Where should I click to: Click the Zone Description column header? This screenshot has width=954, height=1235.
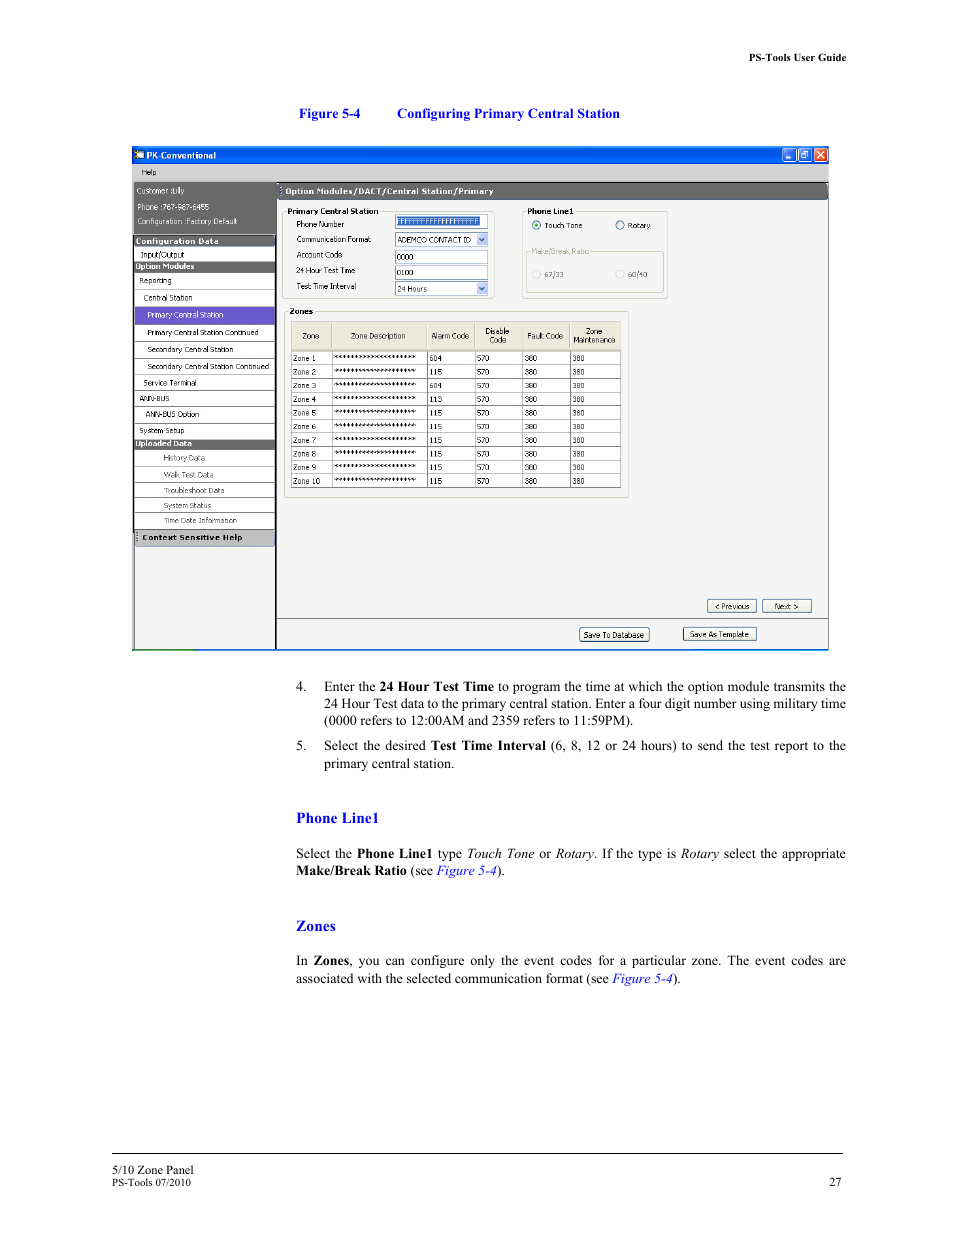pos(379,336)
